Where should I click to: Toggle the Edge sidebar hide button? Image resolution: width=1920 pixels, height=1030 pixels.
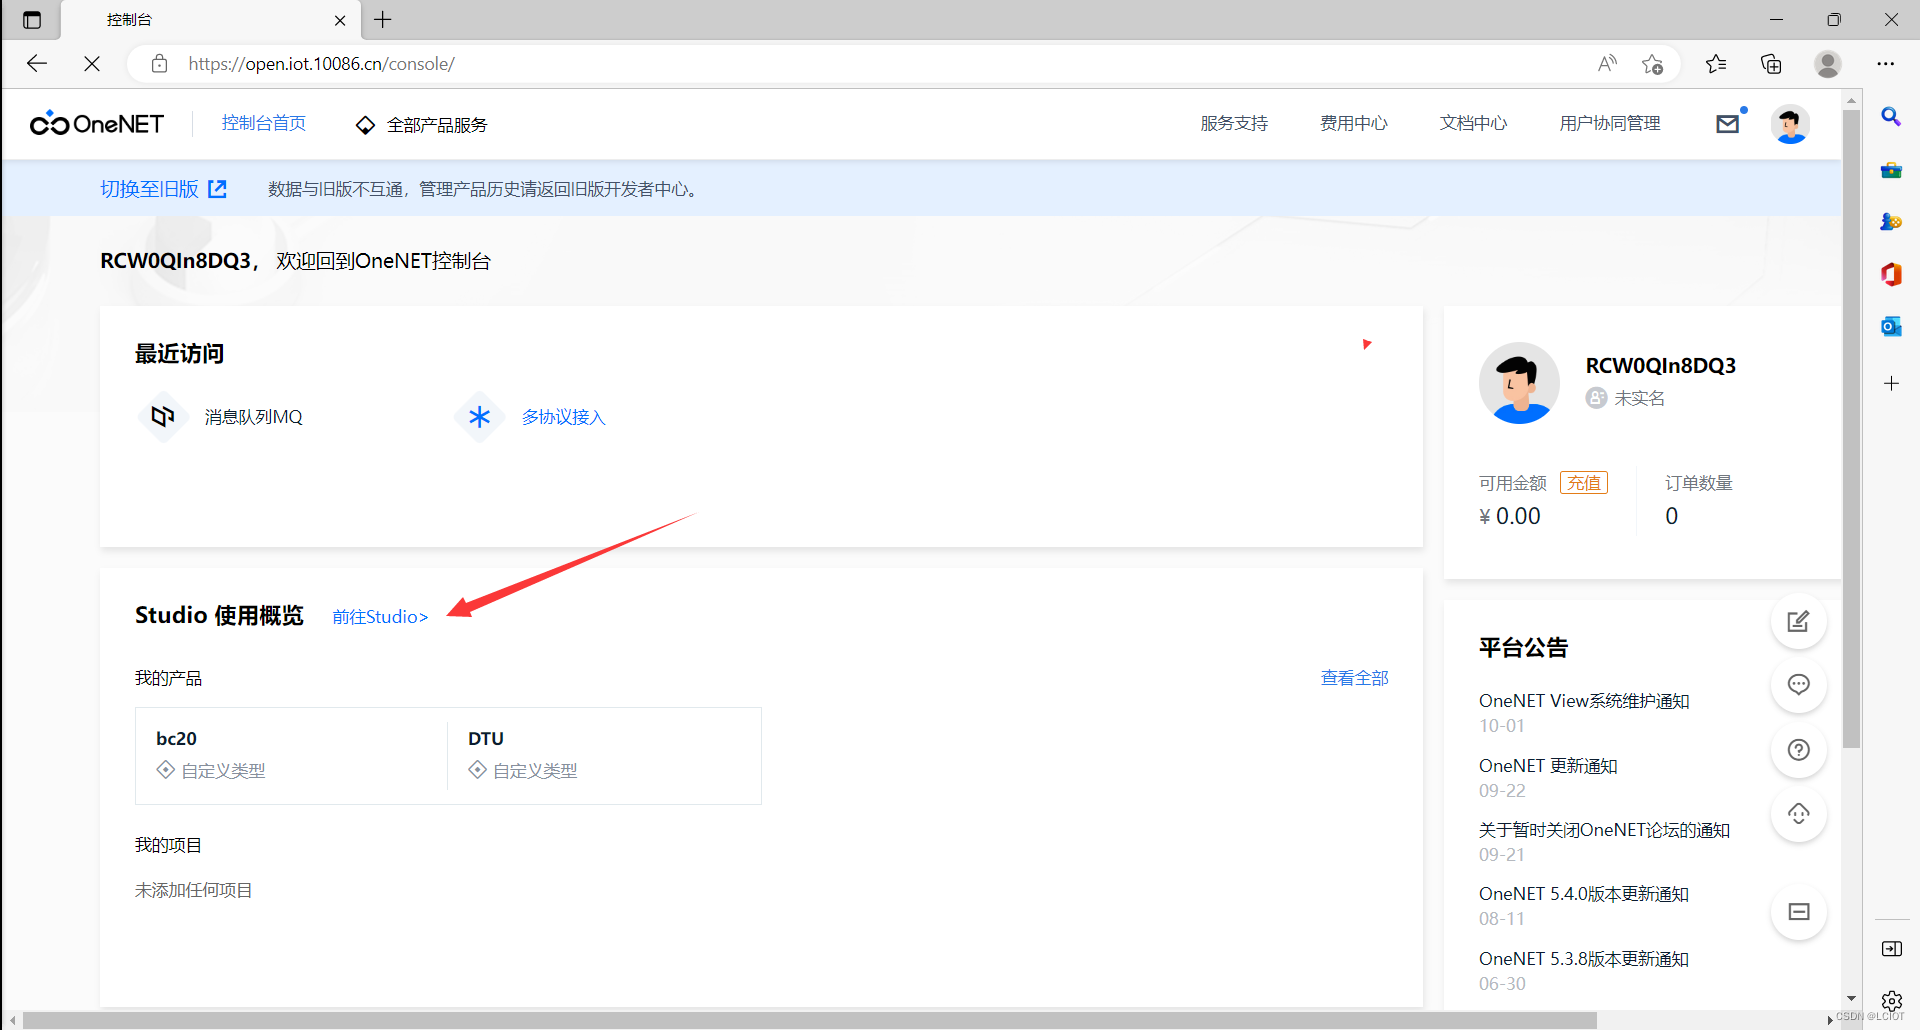point(1891,949)
